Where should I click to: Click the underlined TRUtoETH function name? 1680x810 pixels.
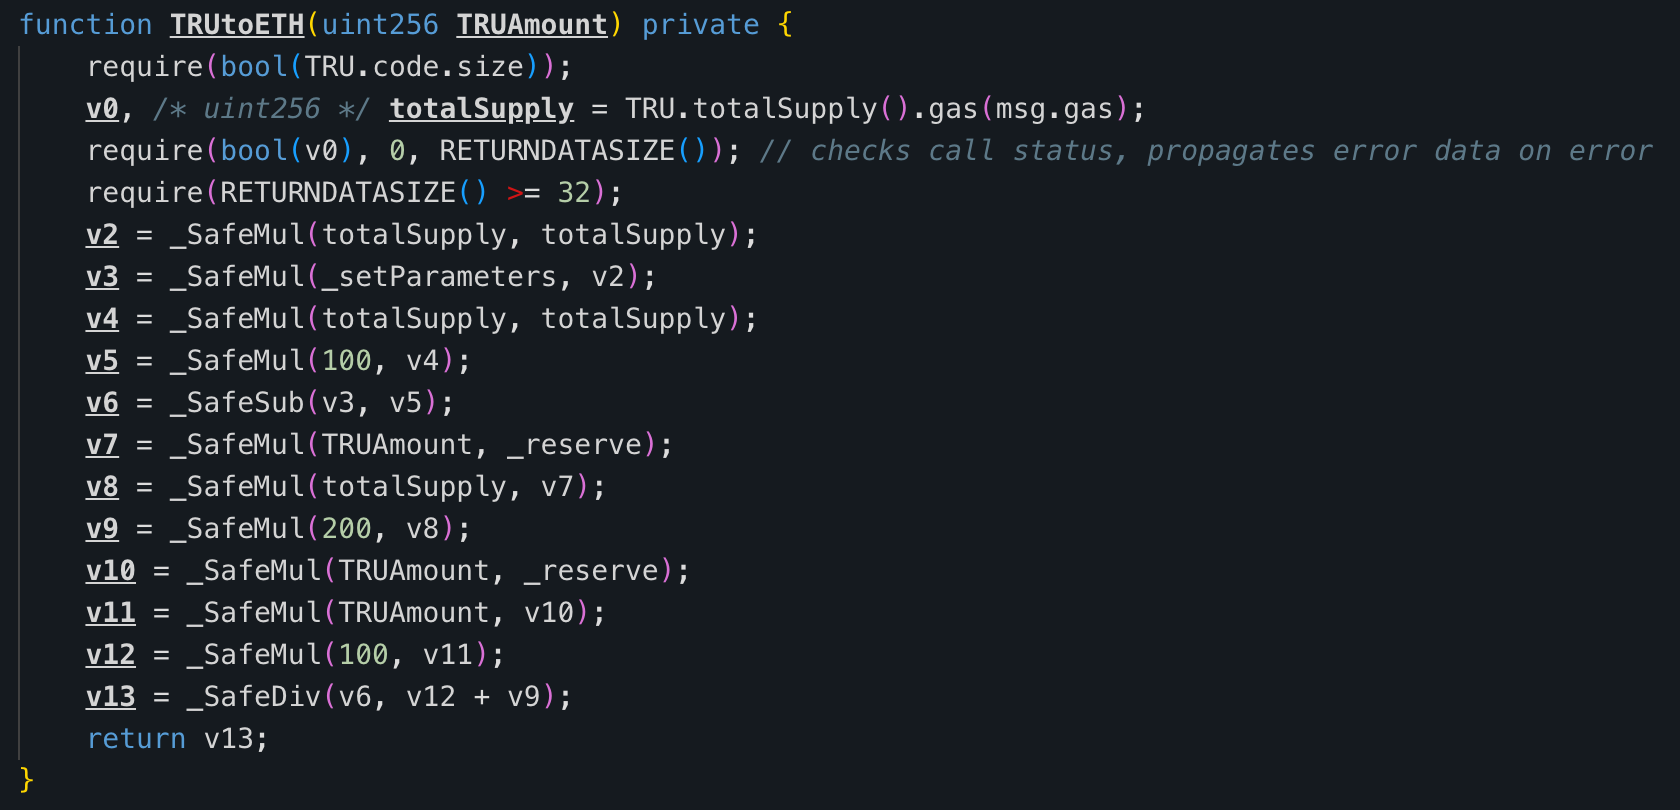pyautogui.click(x=237, y=24)
